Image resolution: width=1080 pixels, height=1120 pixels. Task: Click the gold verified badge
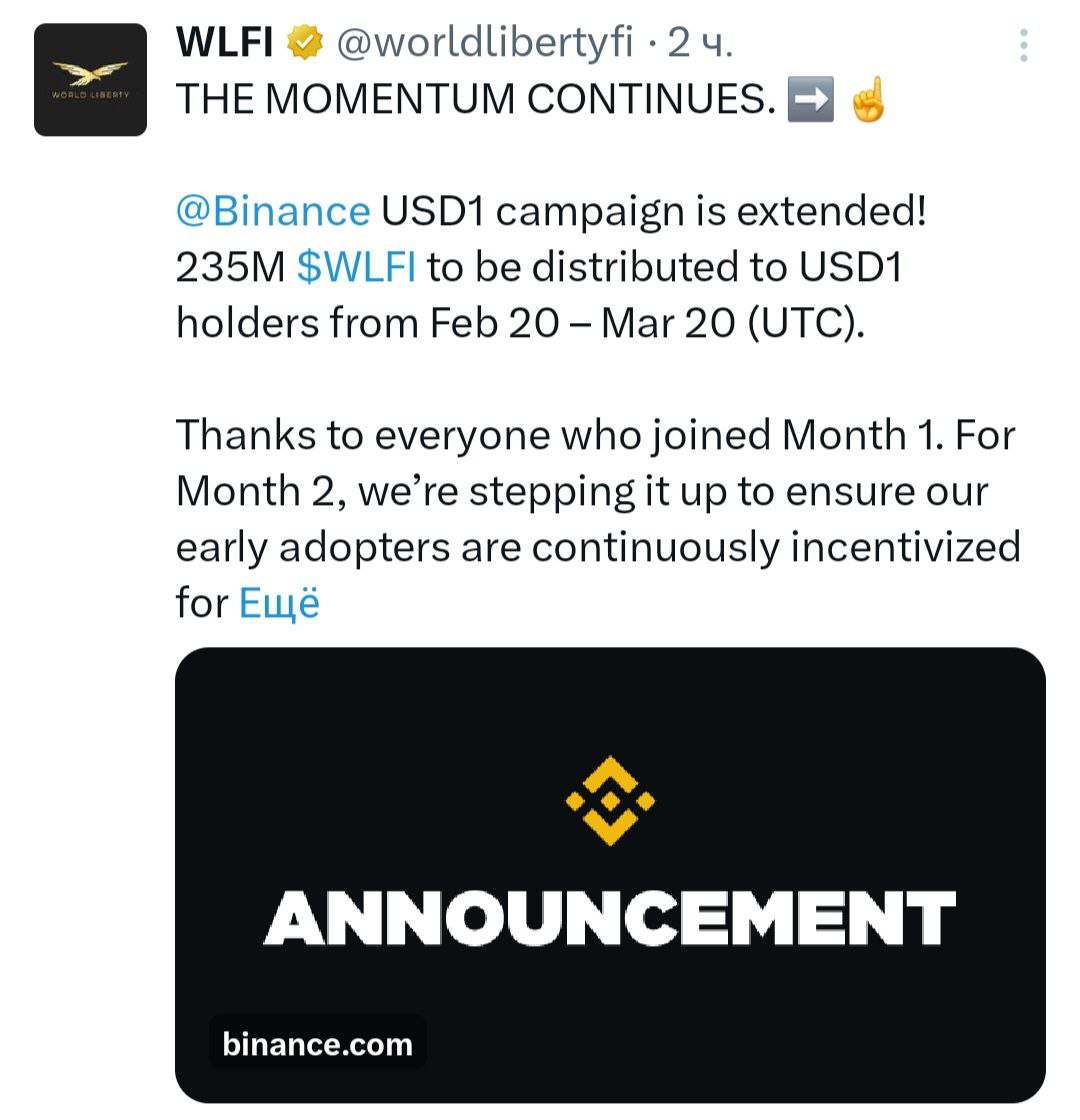306,43
